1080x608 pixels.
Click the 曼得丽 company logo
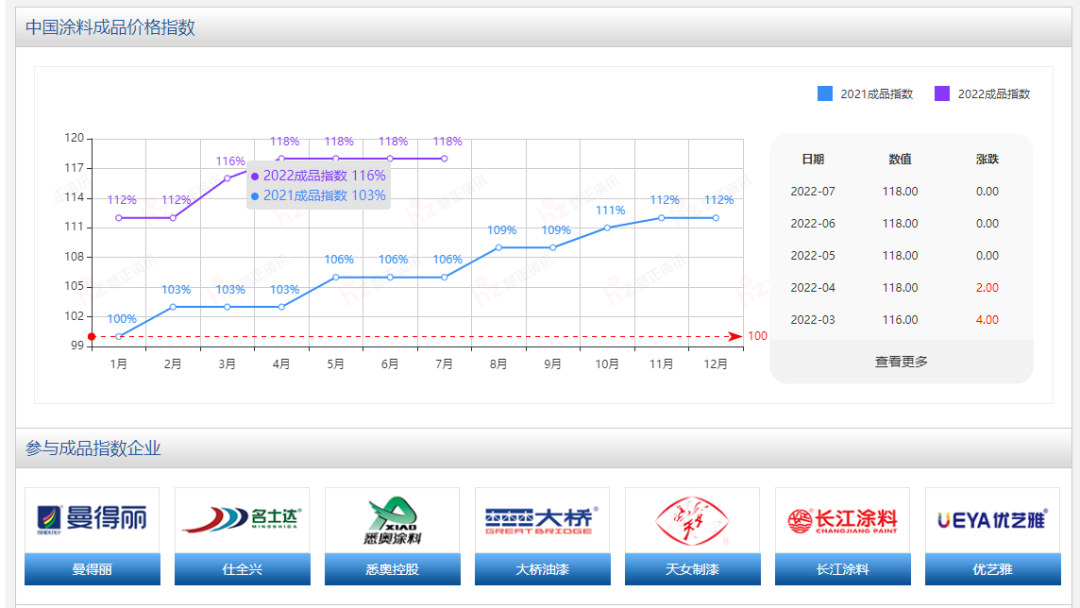(92, 519)
